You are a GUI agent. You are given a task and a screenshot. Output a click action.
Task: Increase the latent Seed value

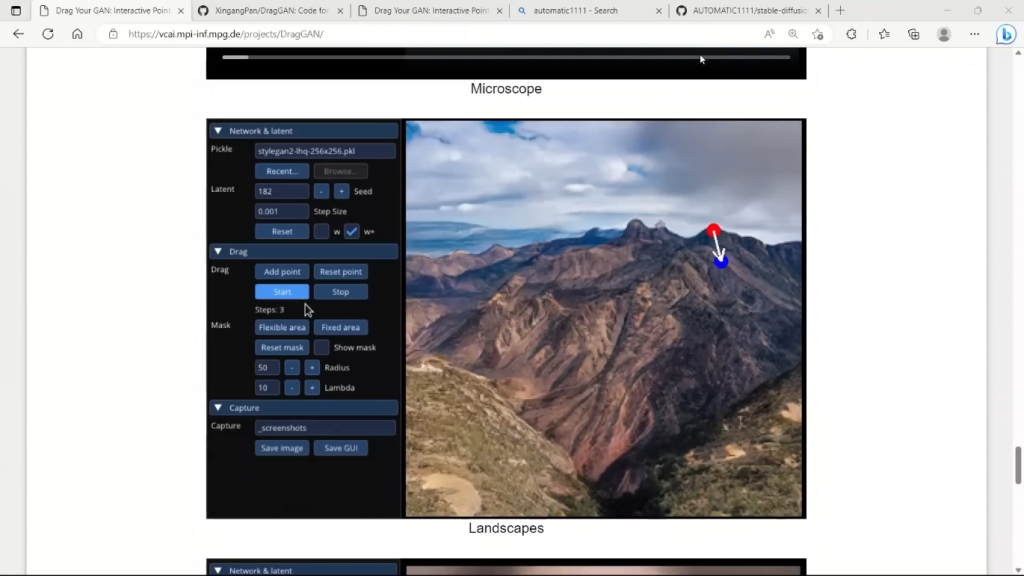342,191
